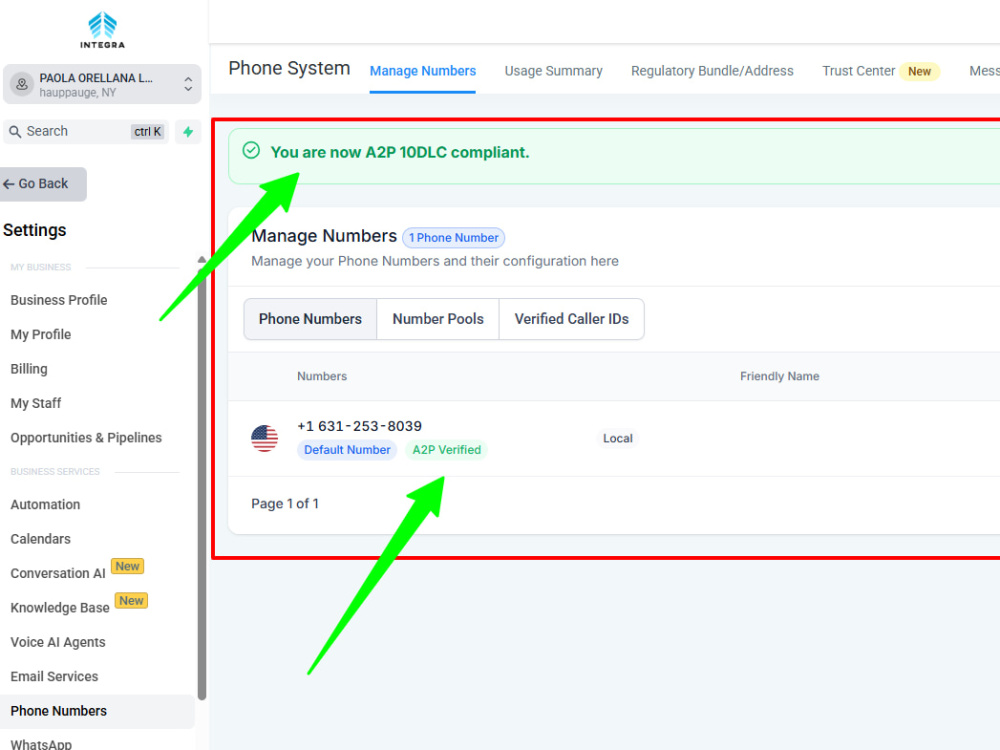The image size is (1000, 750).
Task: Open Opportunities & Pipelines settings
Action: pyautogui.click(x=86, y=438)
